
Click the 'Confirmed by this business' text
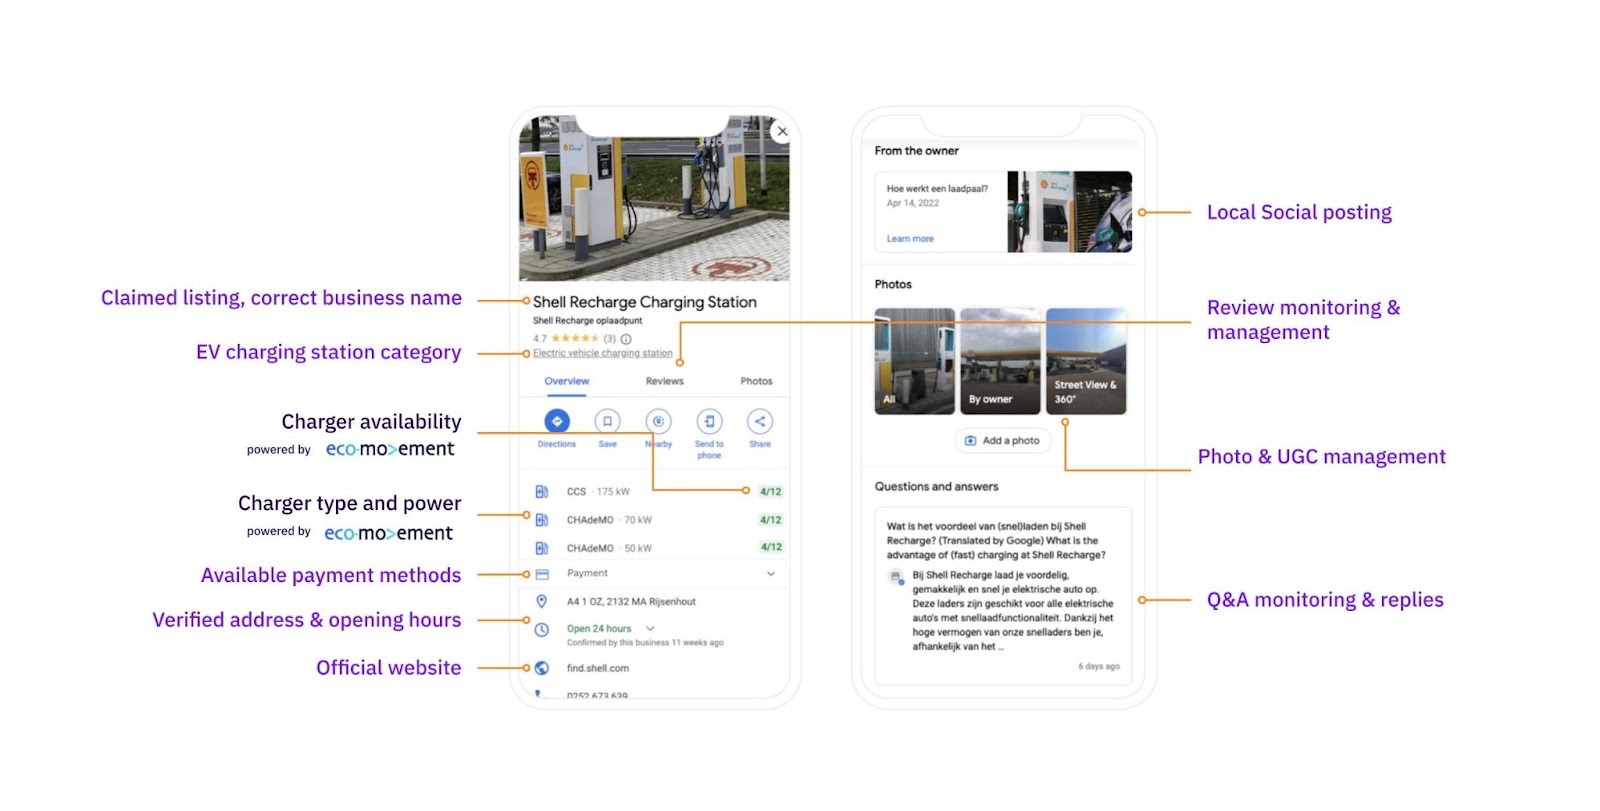tap(645, 643)
